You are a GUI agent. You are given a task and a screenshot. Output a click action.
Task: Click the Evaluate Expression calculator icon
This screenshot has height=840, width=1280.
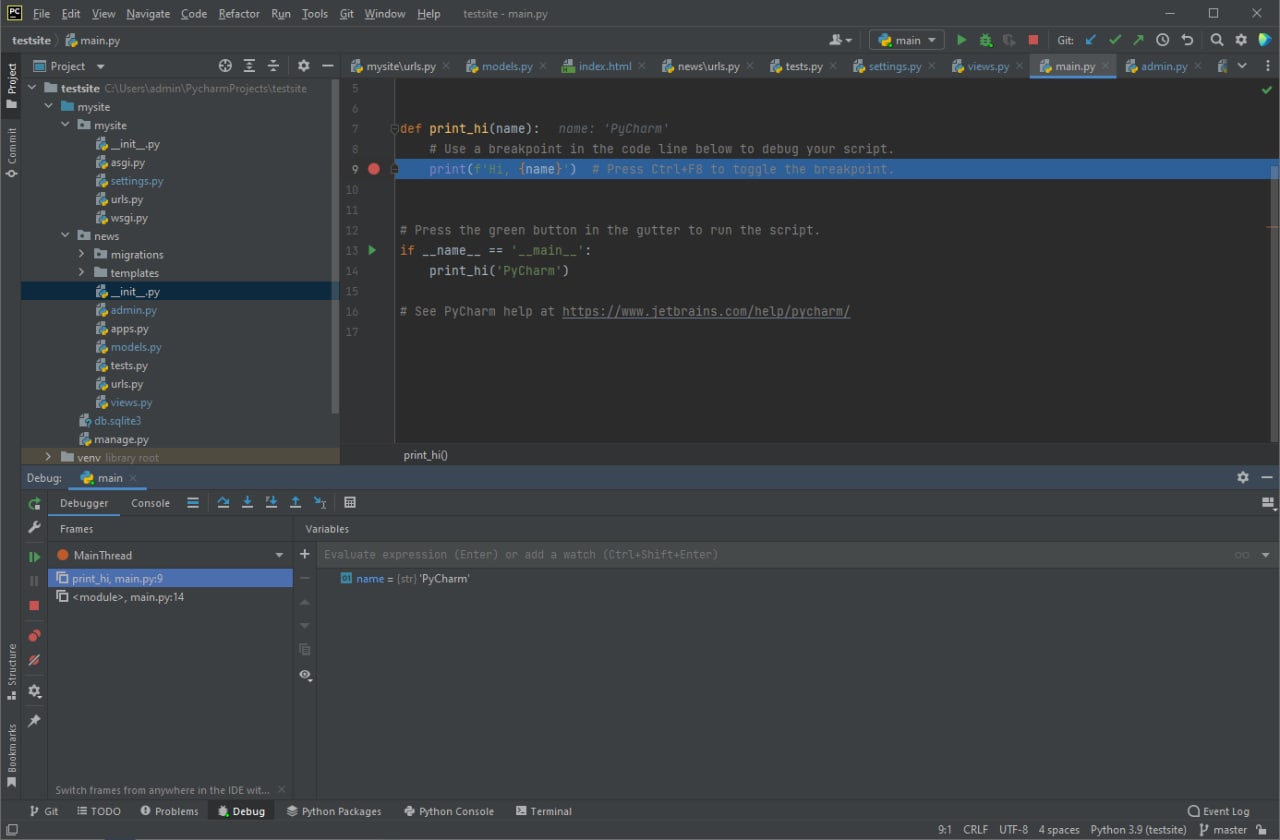(350, 503)
